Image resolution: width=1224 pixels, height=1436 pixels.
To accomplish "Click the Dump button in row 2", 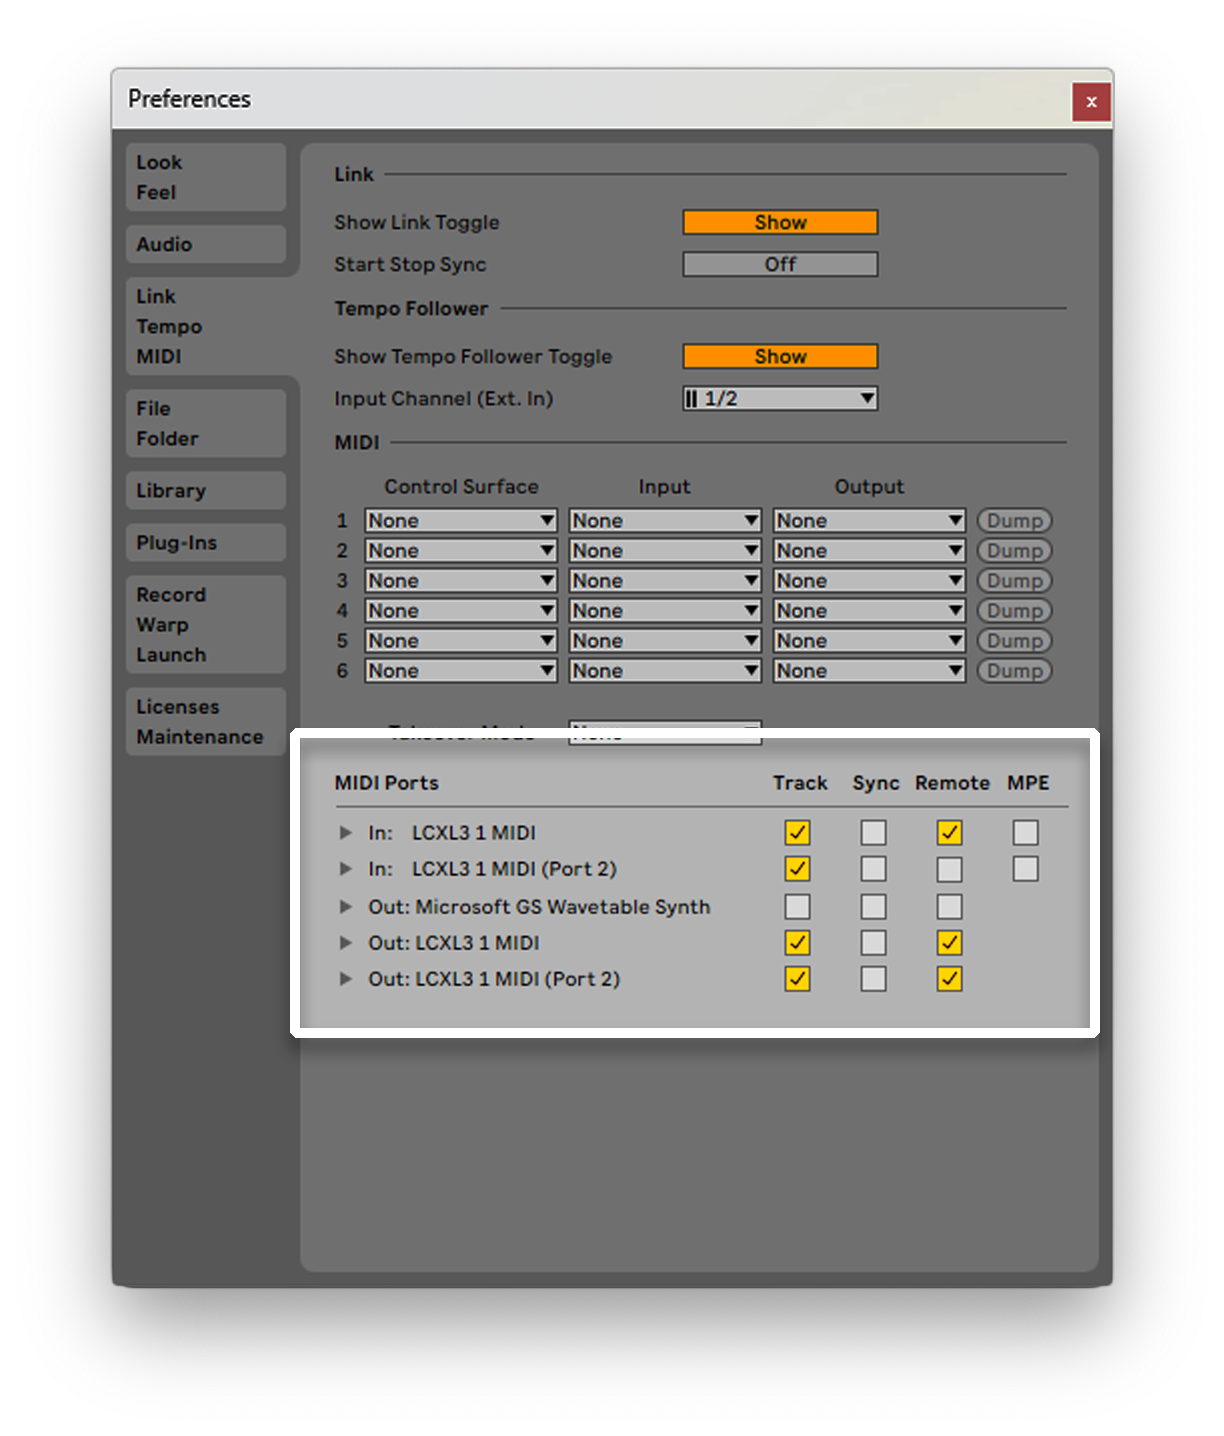I will click(1014, 550).
